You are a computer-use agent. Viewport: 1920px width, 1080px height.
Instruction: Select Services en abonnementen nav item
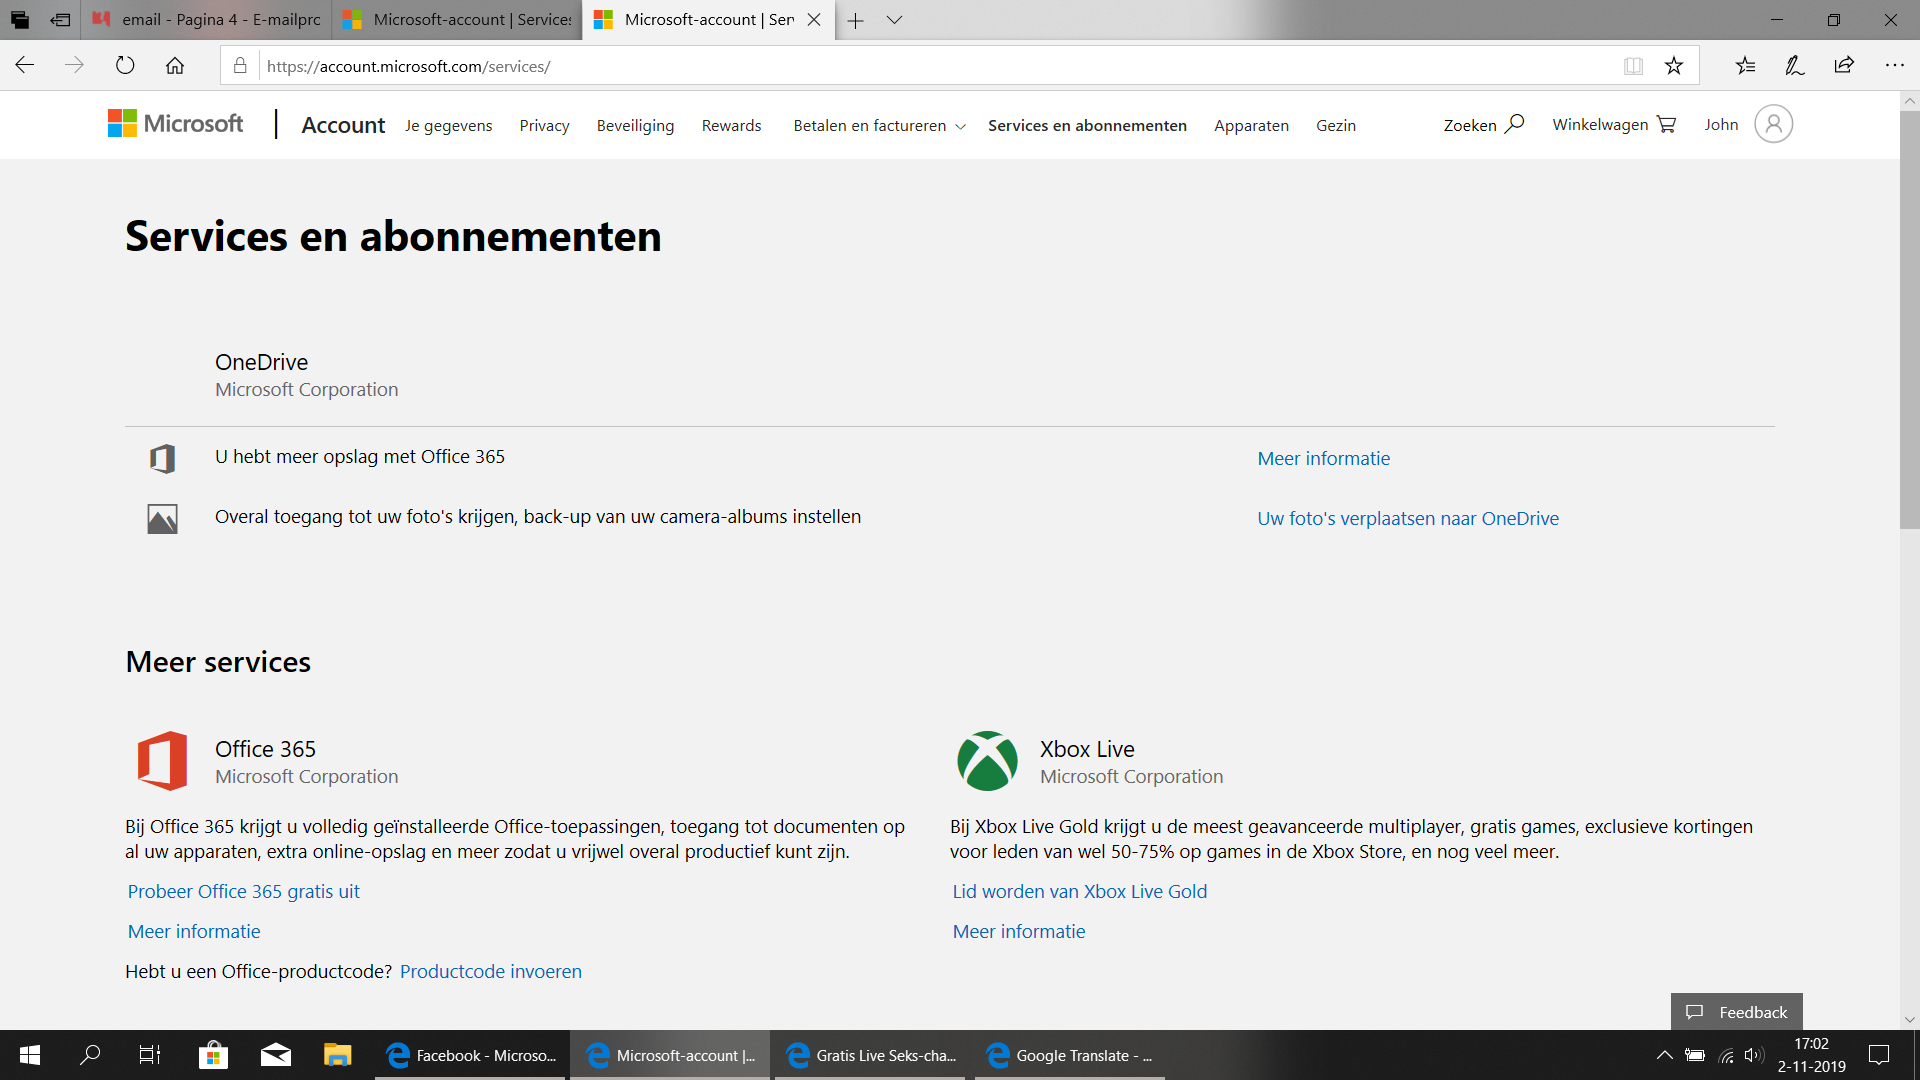tap(1087, 126)
